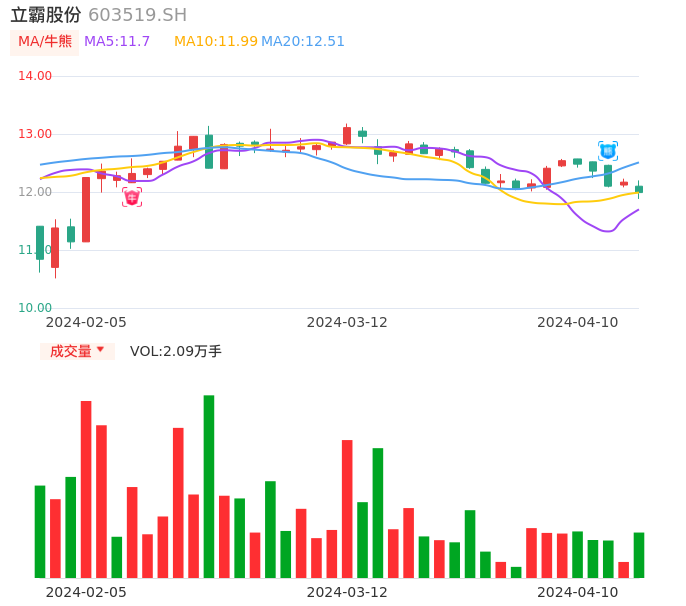Click the MA10:11.99 legend label
686x606 pixels.
tap(215, 42)
